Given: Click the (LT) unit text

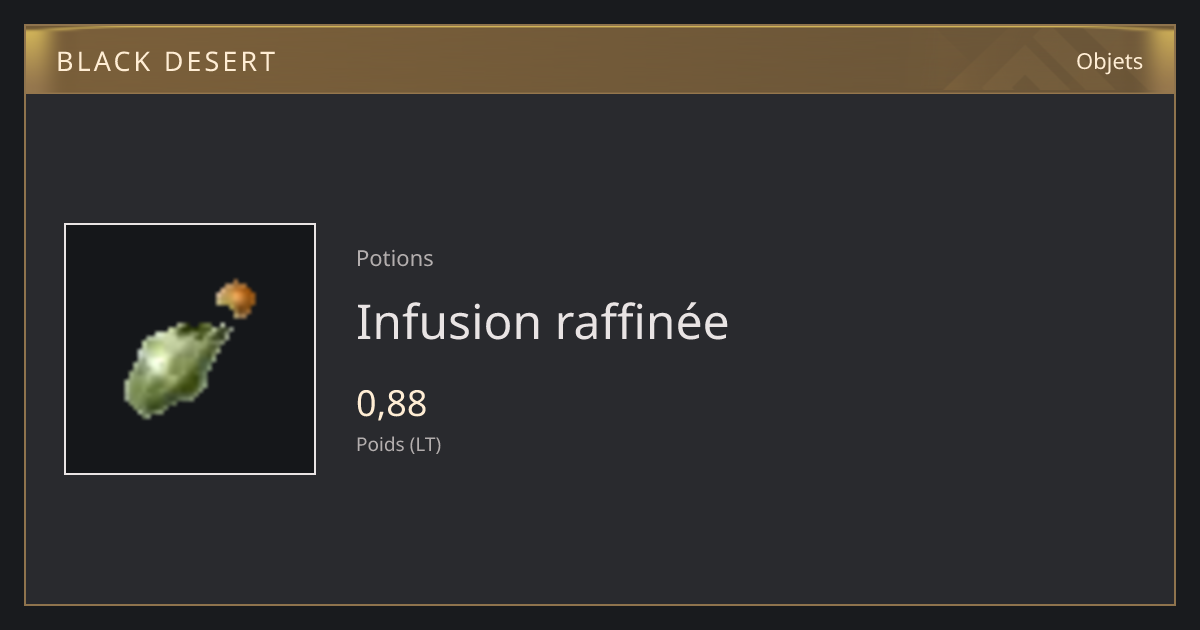Looking at the screenshot, I should 425,444.
